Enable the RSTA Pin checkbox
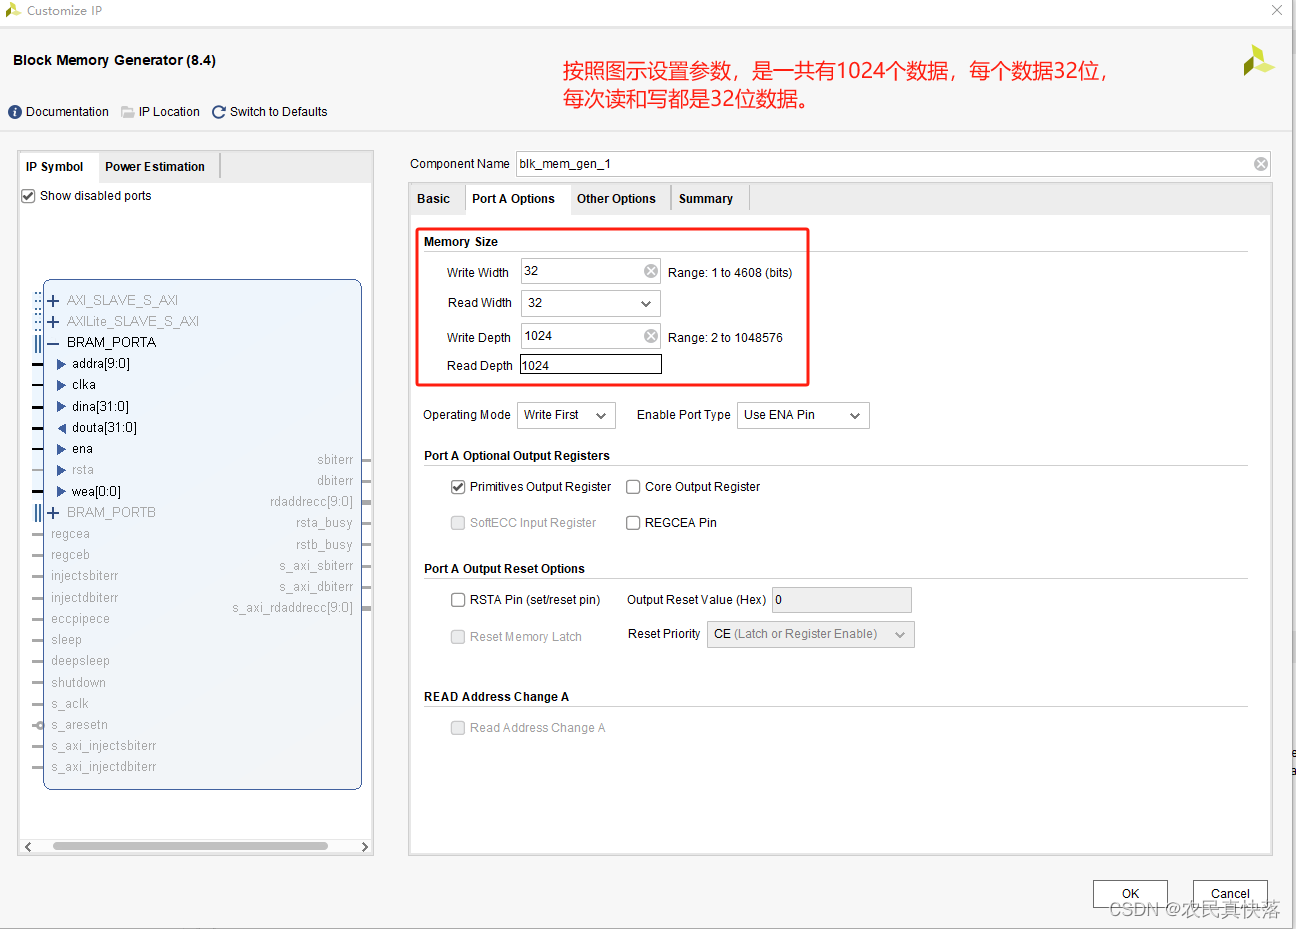1296x929 pixels. pos(458,600)
